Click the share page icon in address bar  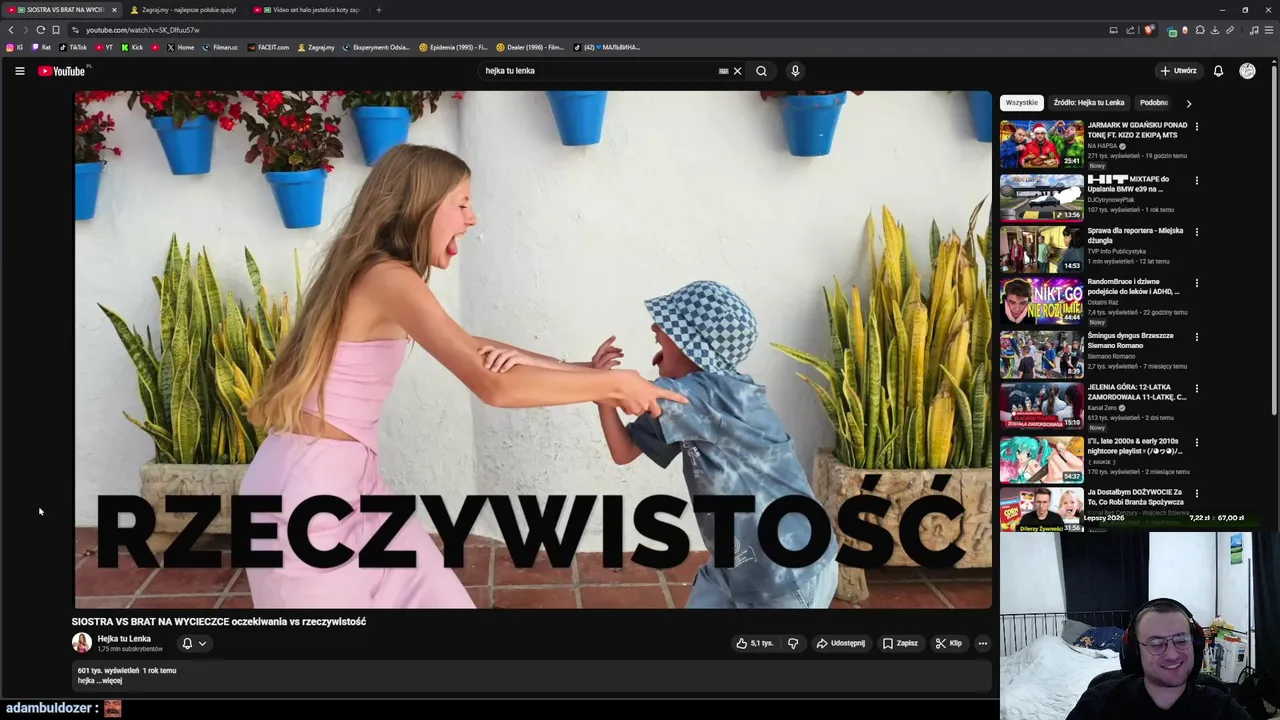[x=1128, y=30]
